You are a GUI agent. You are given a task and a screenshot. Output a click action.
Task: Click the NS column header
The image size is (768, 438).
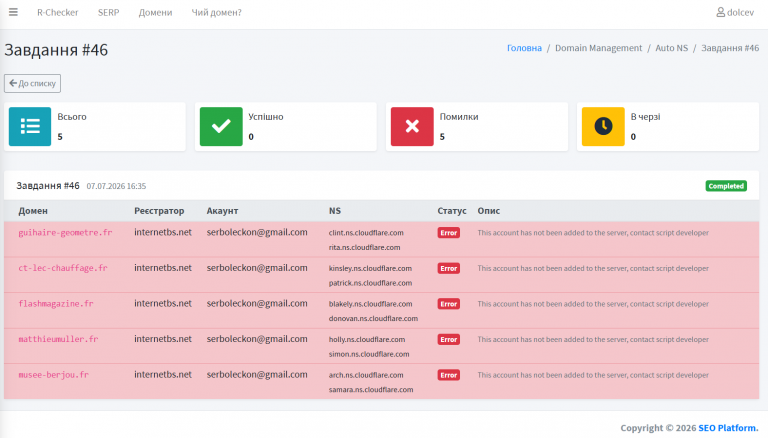[335, 211]
